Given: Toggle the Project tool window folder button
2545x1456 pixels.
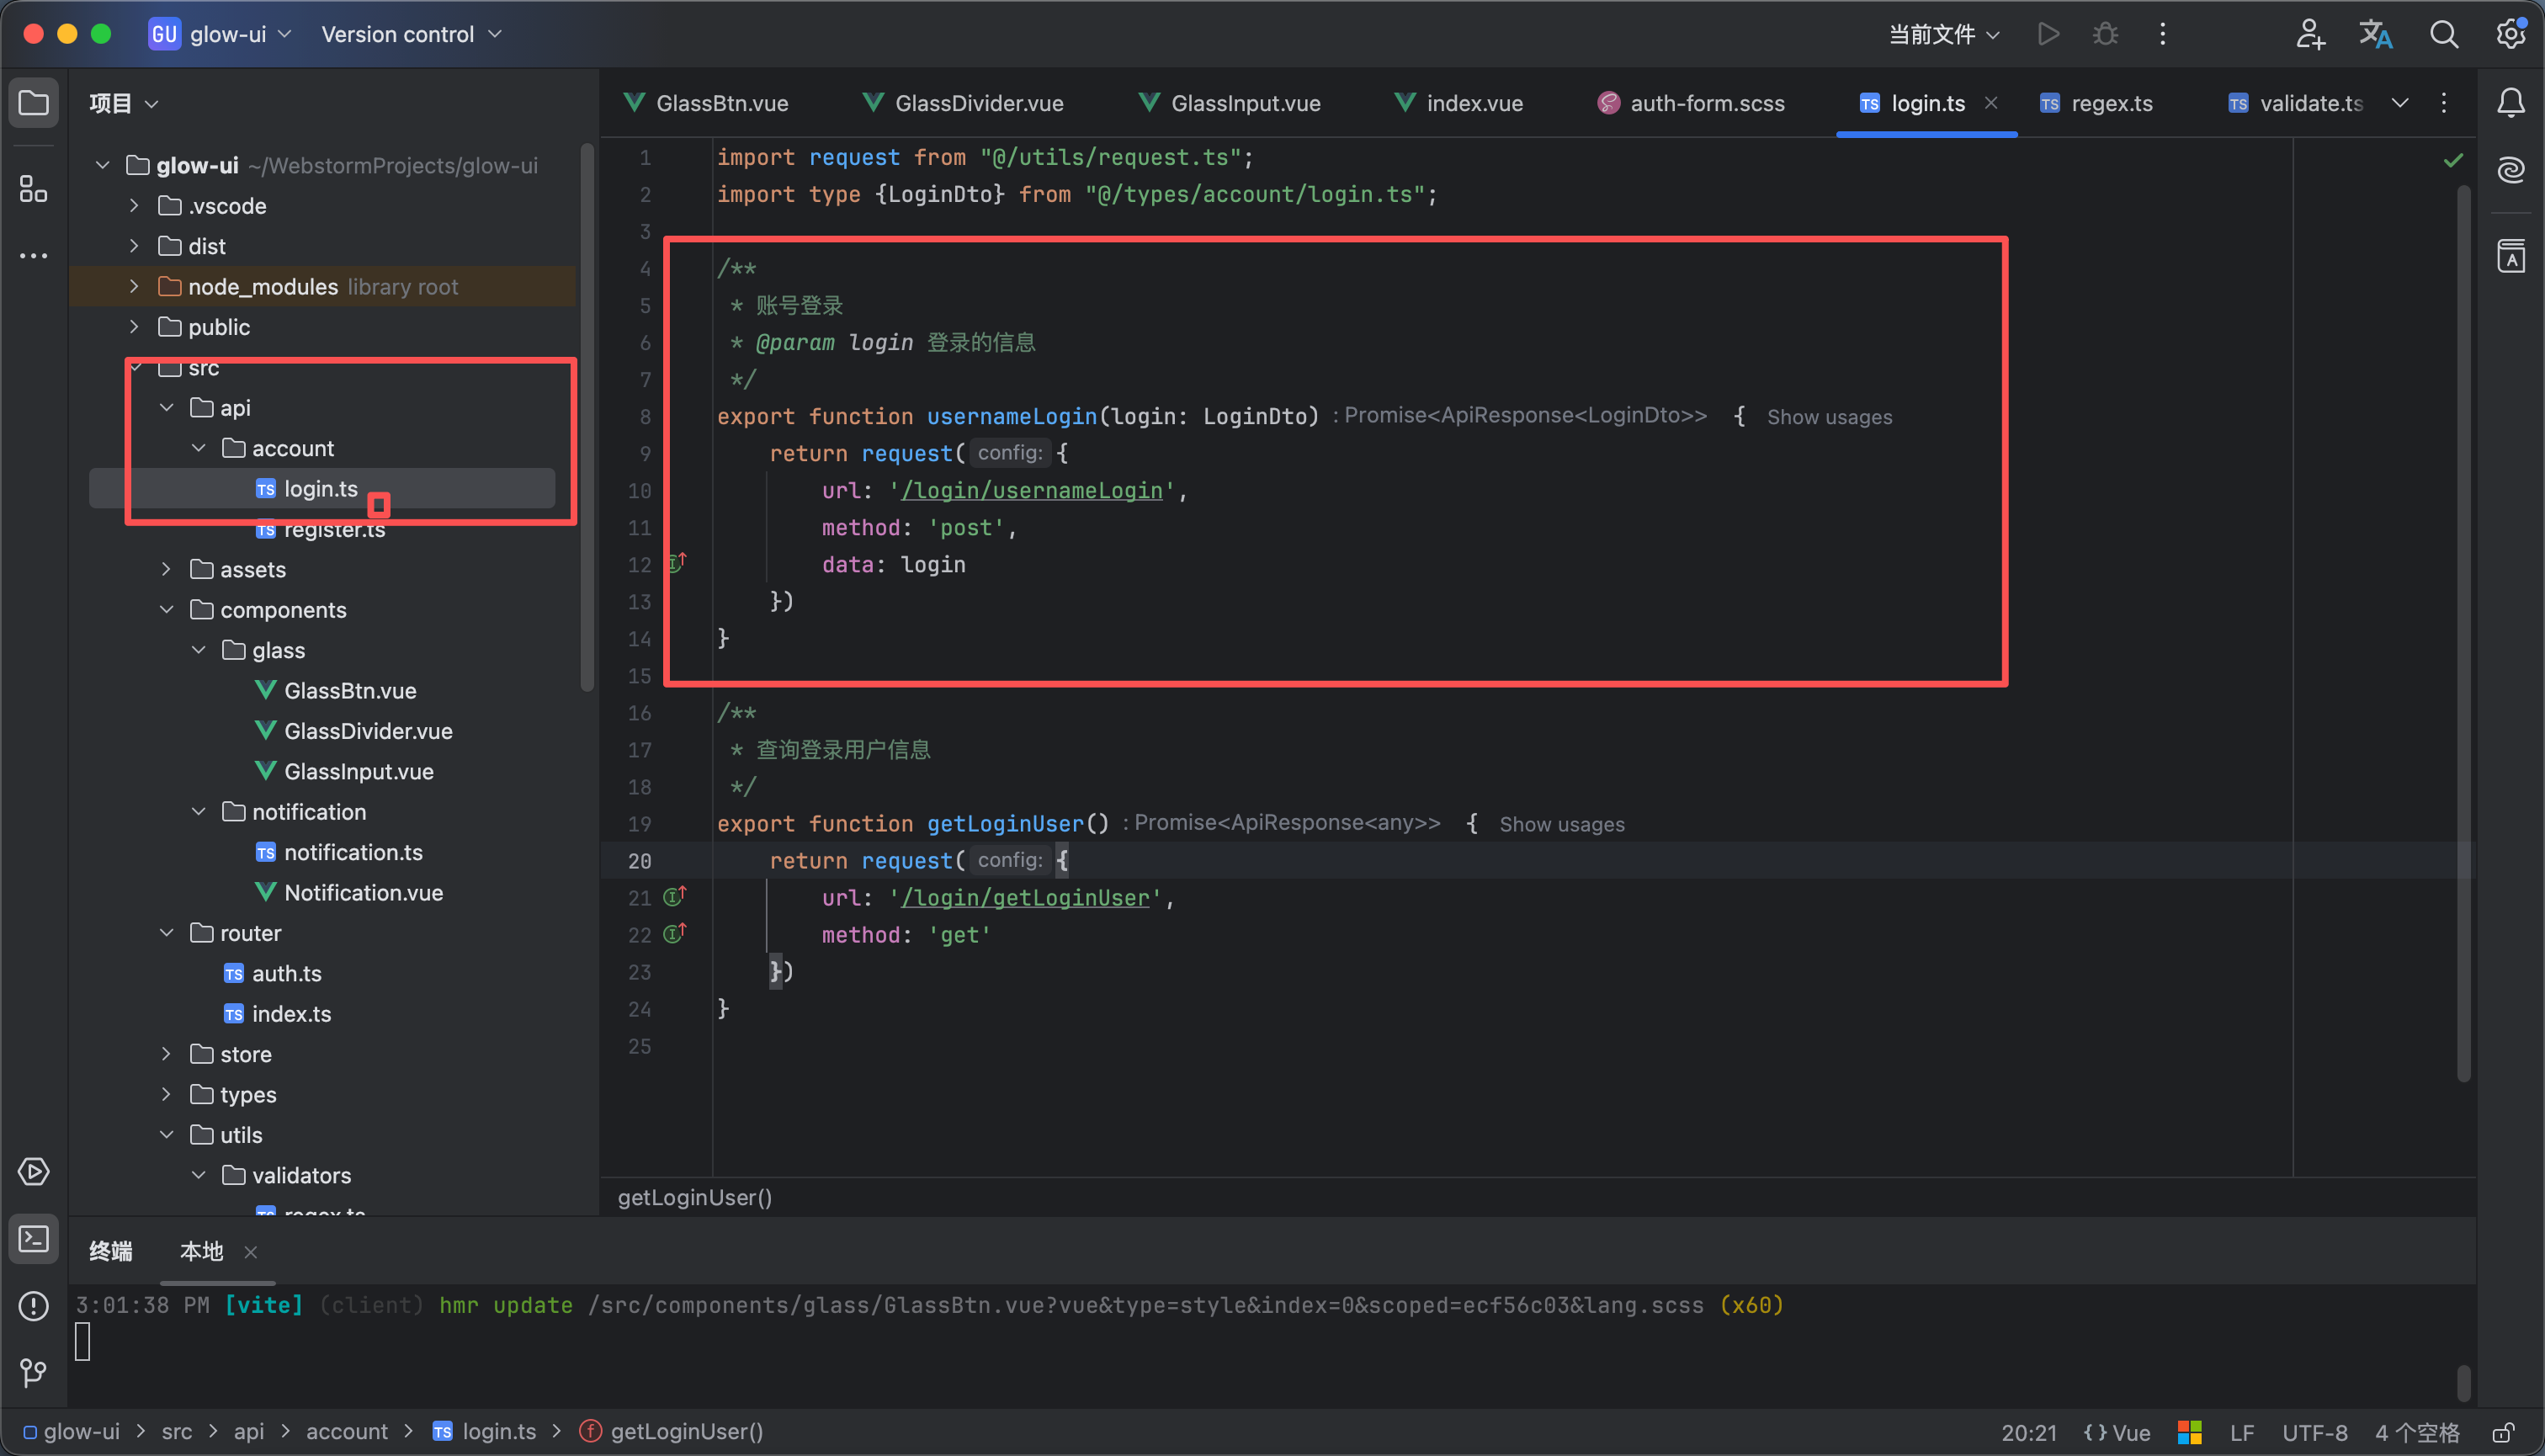Looking at the screenshot, I should (33, 102).
